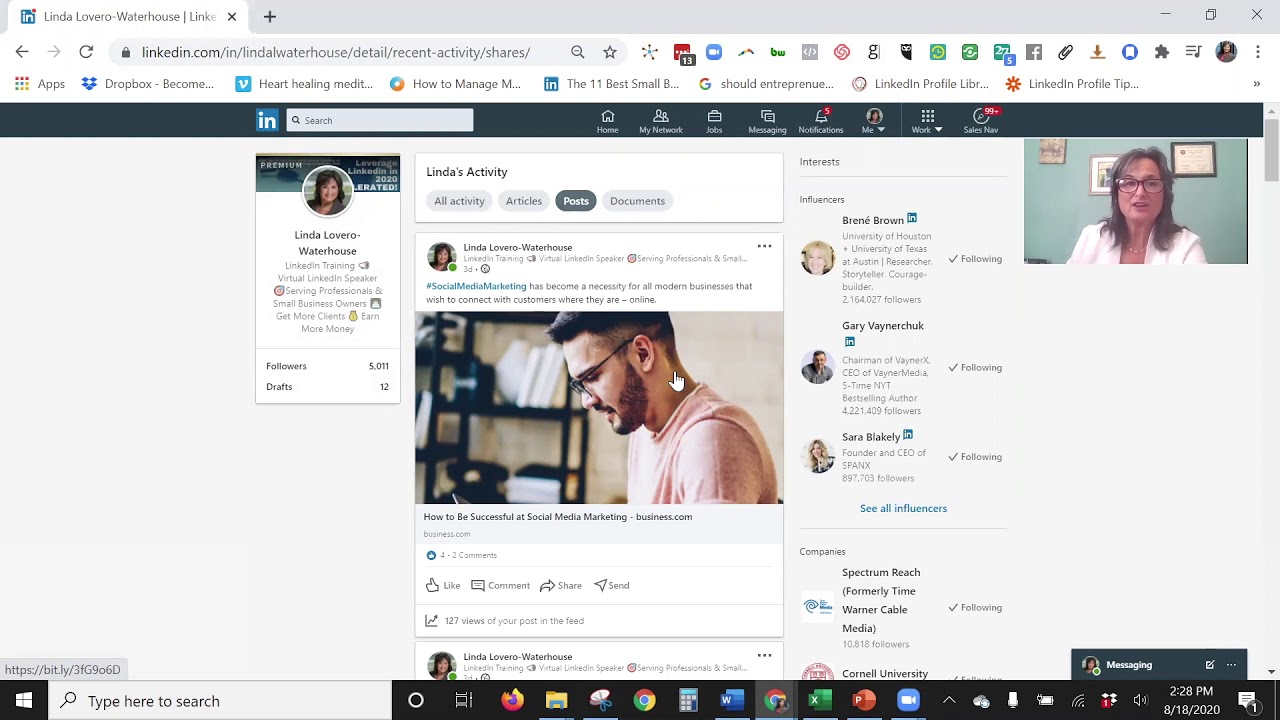Viewport: 1280px width, 720px height.
Task: Open Windows Start menu
Action: (x=24, y=701)
